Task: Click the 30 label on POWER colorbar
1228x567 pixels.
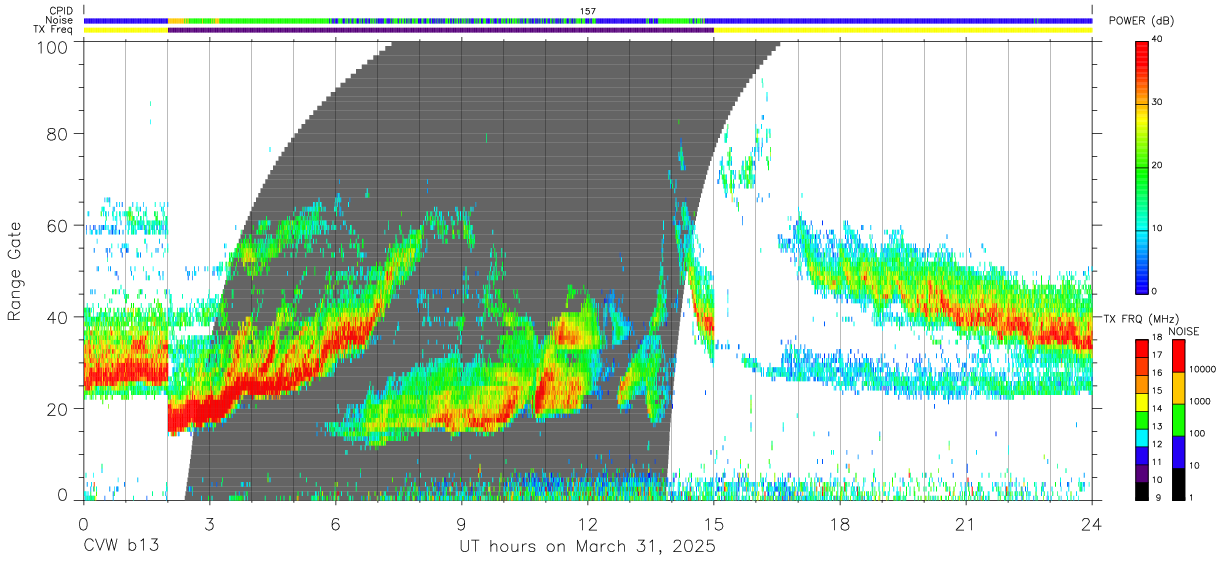Action: point(1159,103)
